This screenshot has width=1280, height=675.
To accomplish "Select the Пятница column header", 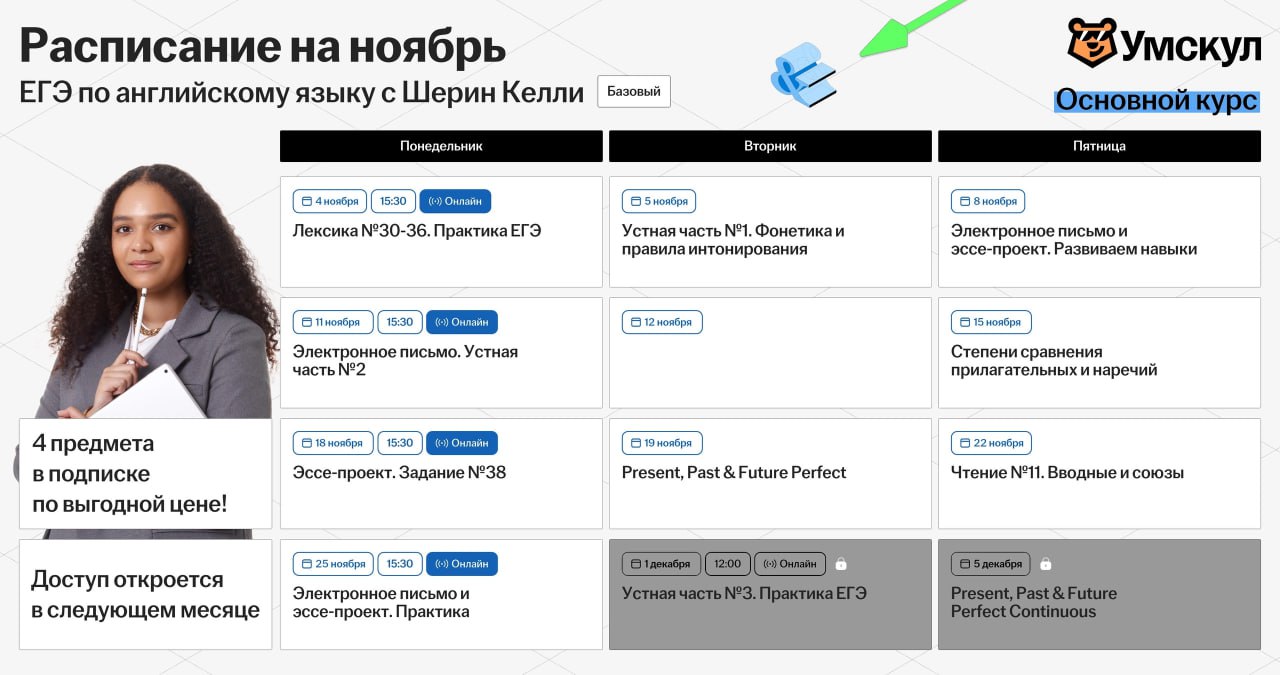I will pyautogui.click(x=1099, y=146).
